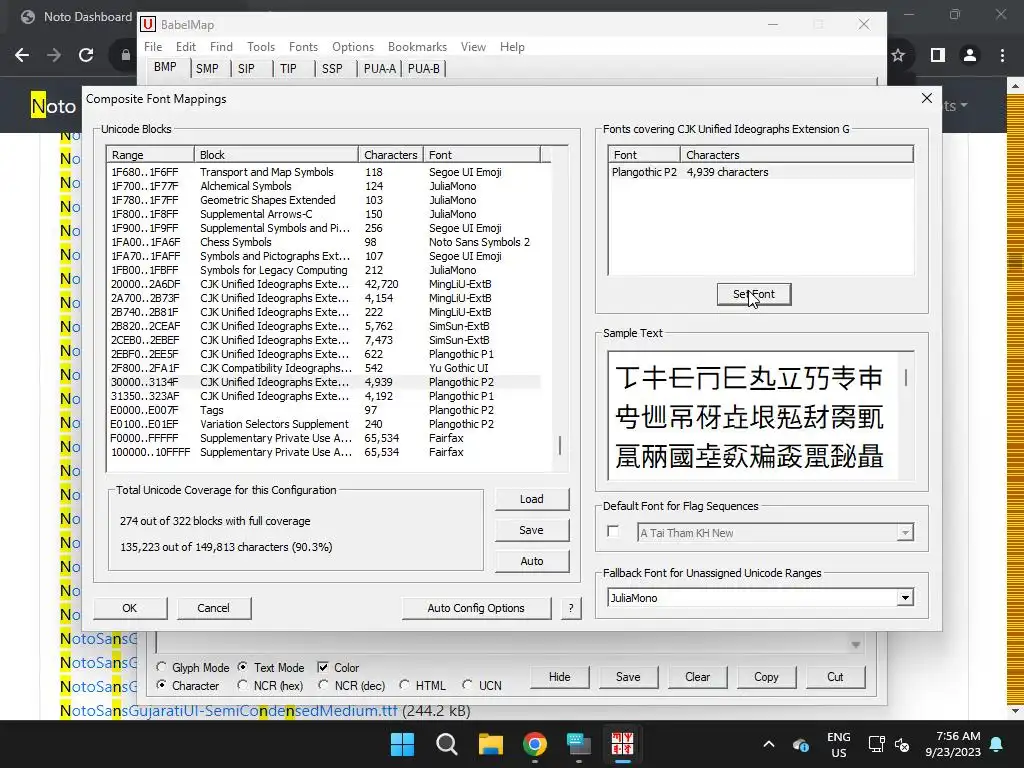Switch to Chrome in taskbar

(x=535, y=744)
